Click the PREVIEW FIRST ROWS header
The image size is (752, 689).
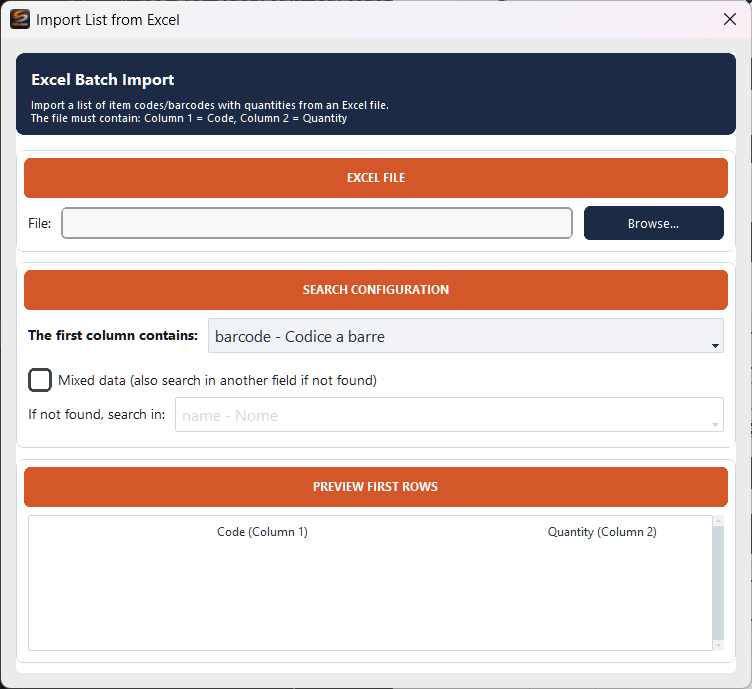(x=376, y=487)
